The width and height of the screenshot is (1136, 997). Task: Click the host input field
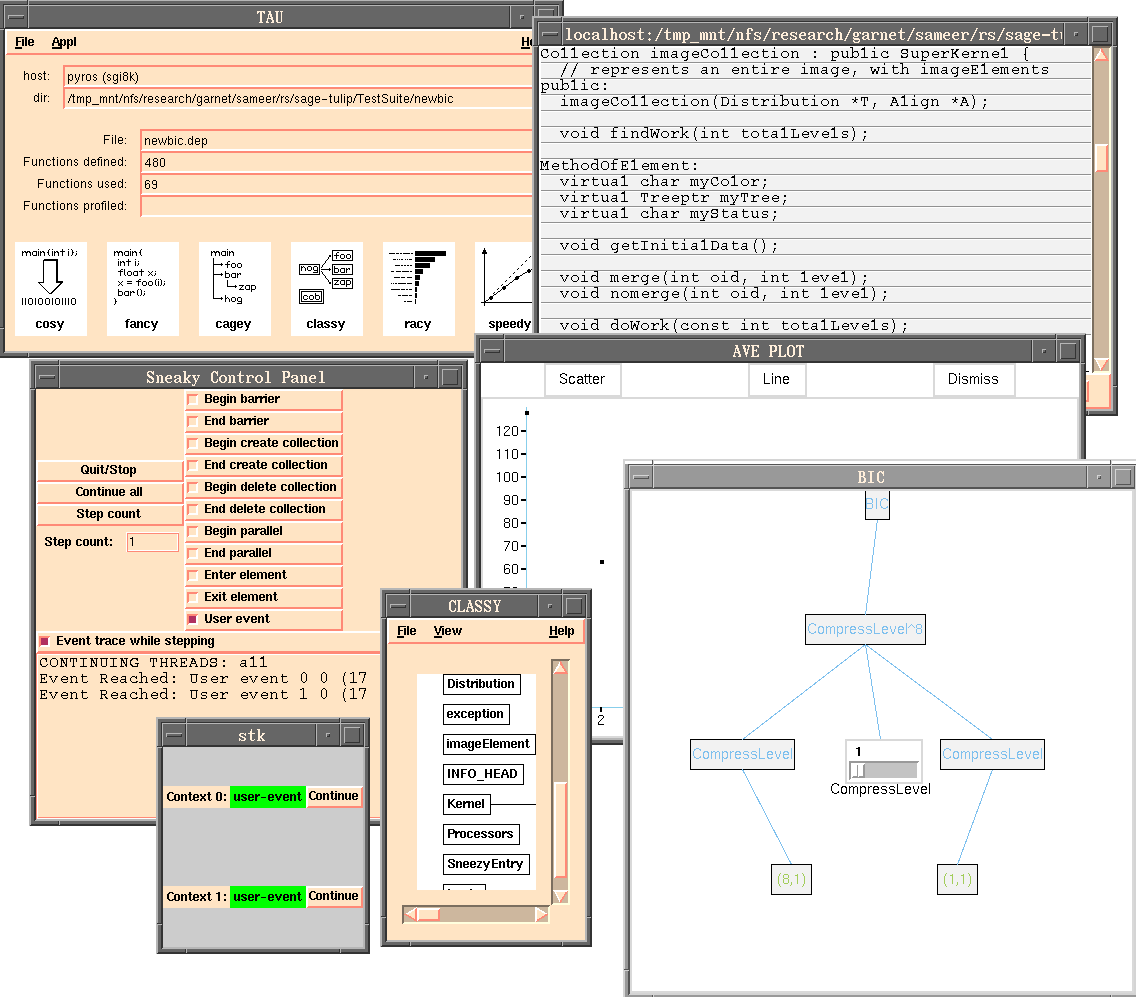(x=298, y=77)
